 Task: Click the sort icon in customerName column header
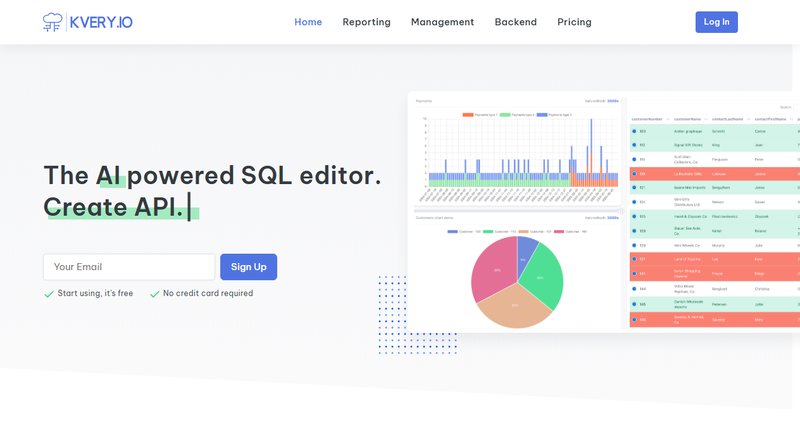point(706,119)
